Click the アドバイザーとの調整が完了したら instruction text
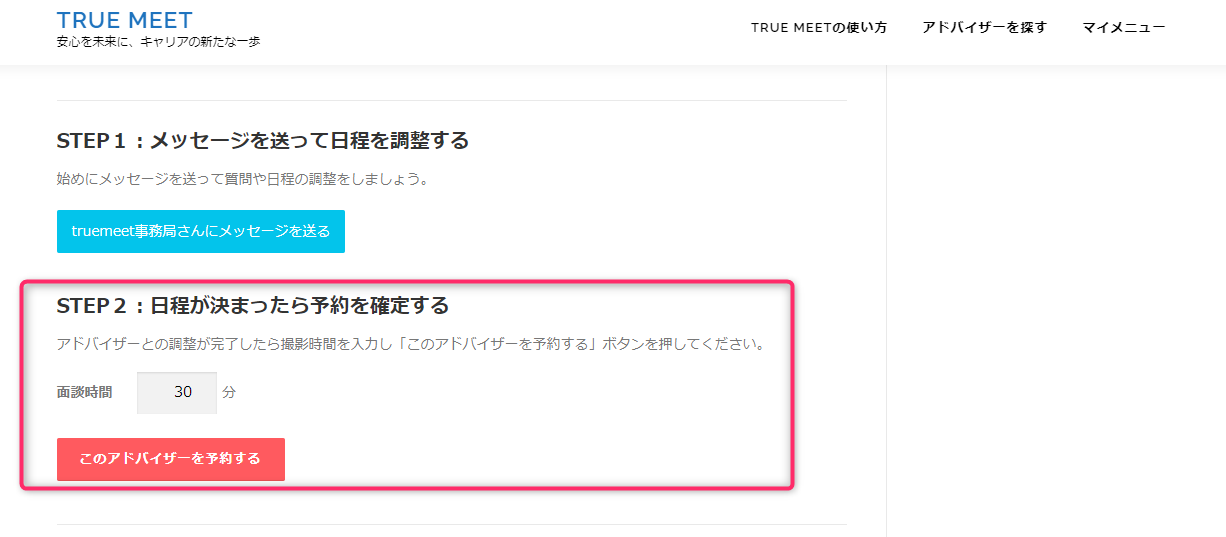 (412, 344)
